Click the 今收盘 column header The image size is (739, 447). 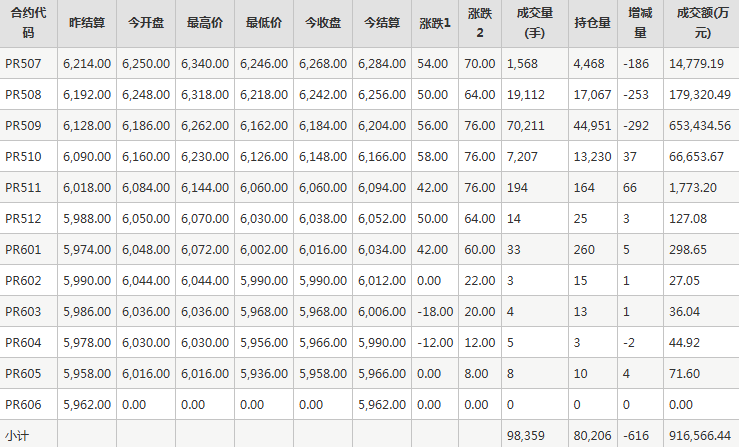(x=323, y=23)
